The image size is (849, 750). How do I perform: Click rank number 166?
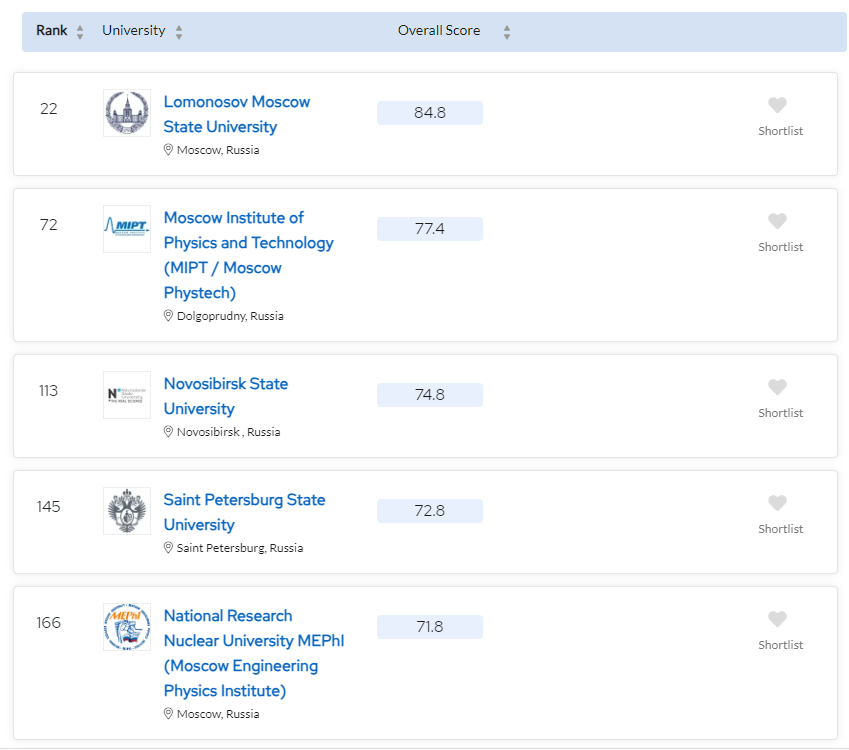(49, 623)
